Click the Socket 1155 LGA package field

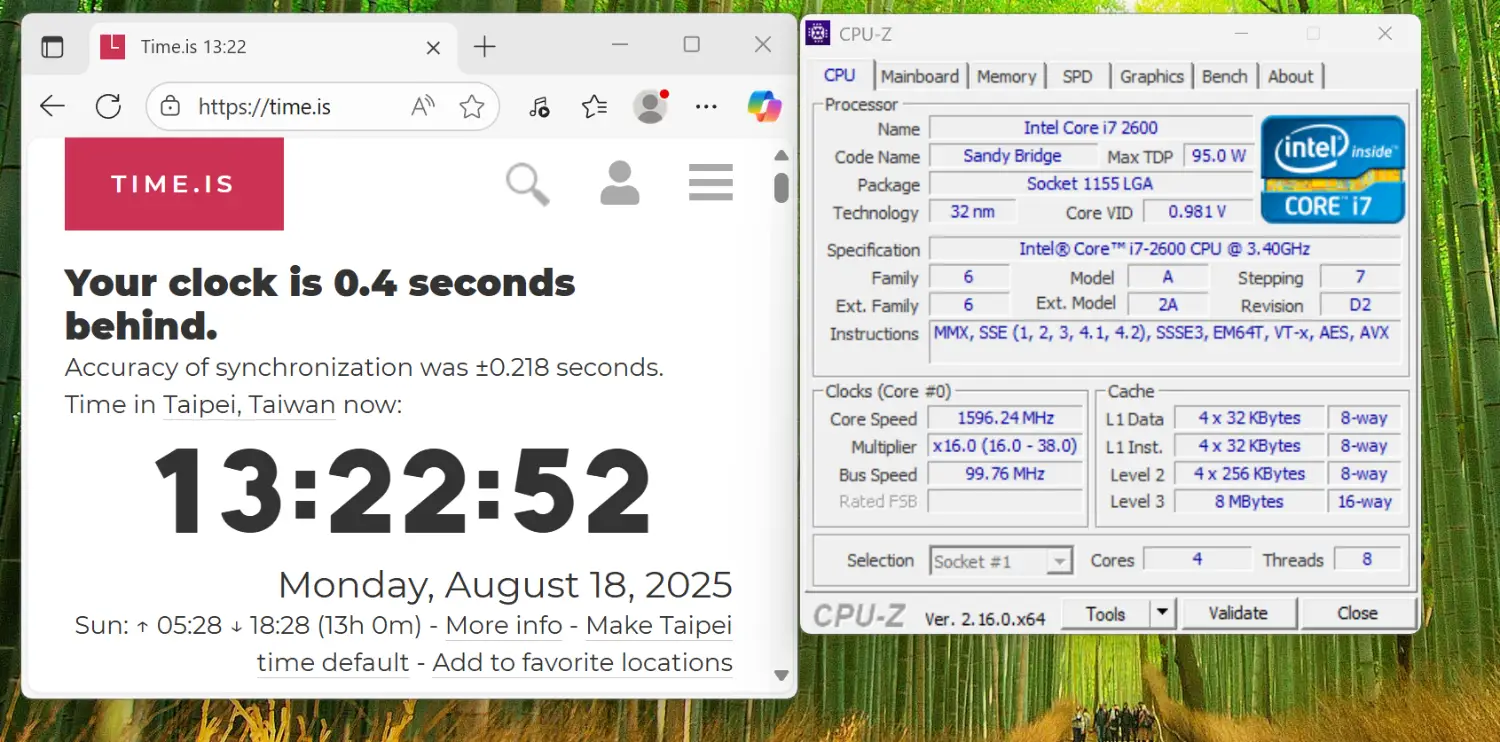pos(1090,184)
